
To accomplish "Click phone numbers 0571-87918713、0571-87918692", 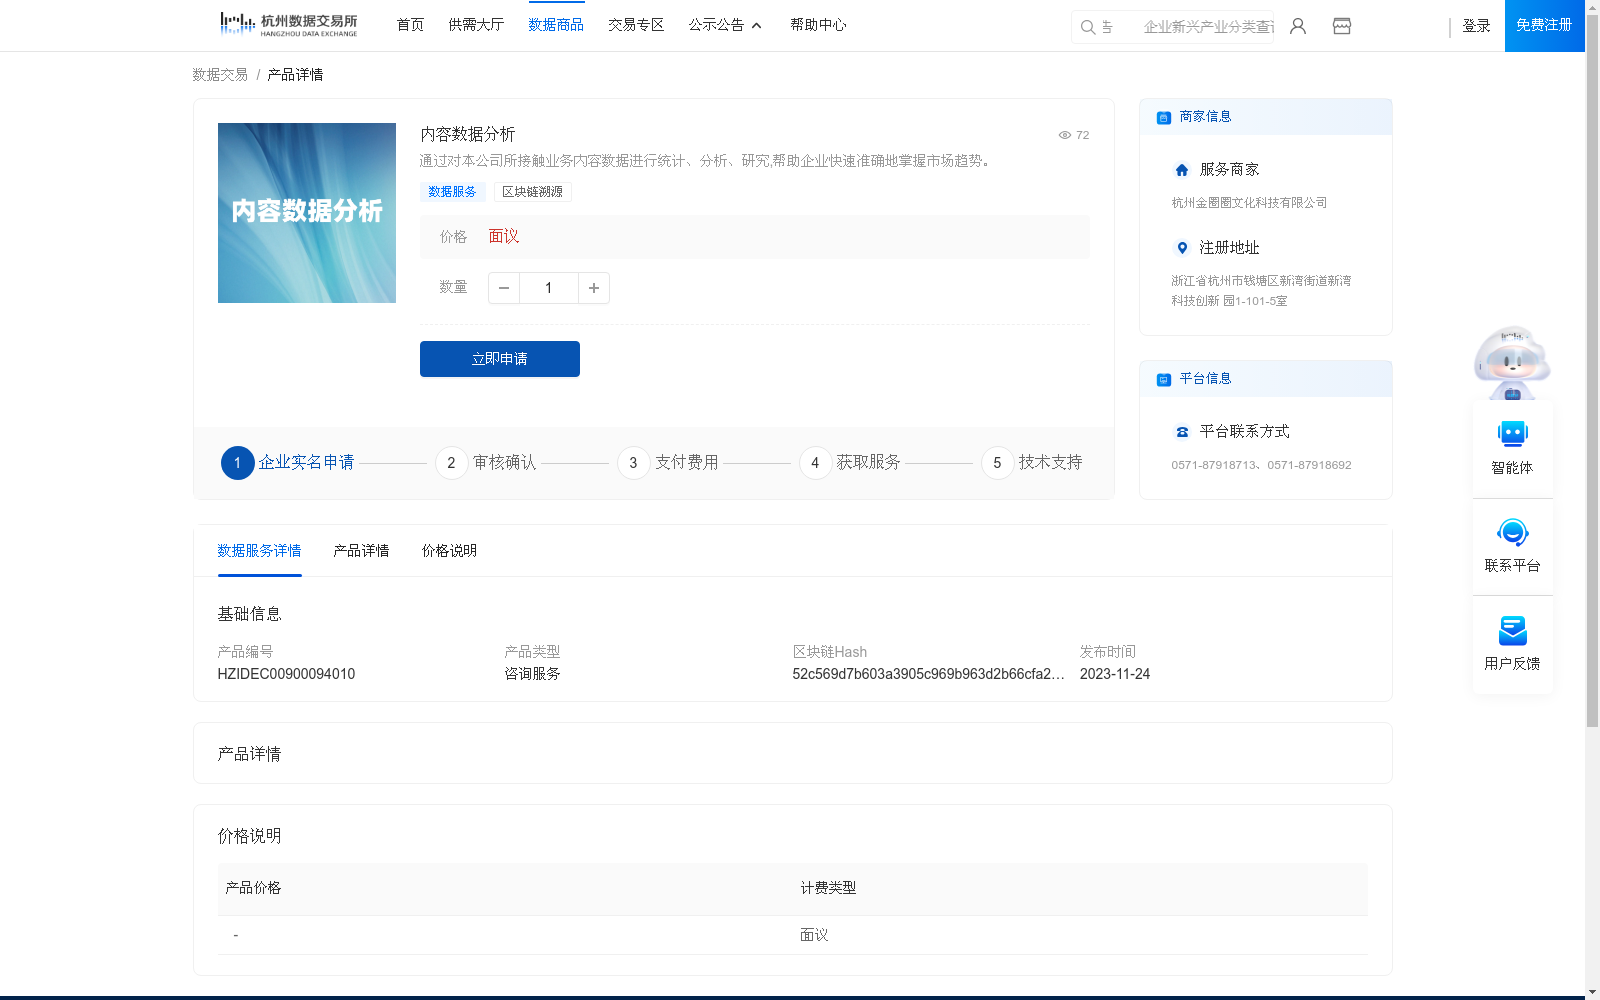I will pos(1261,465).
